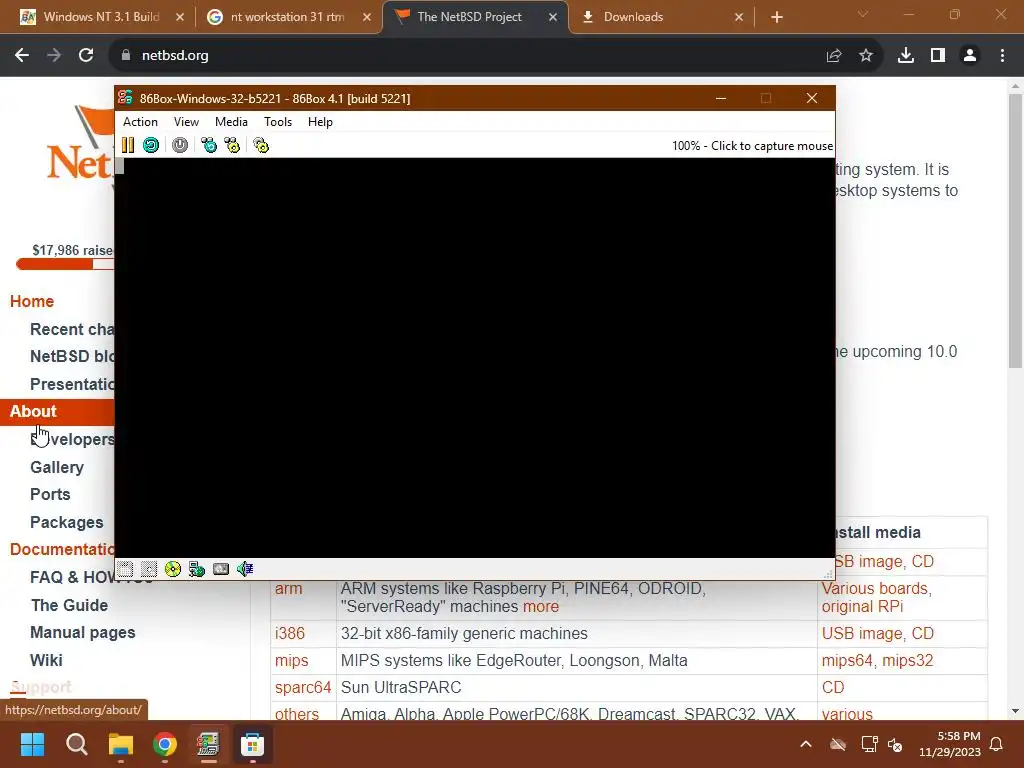Click 86Box taskbar icon
1024x768 pixels.
(x=208, y=744)
